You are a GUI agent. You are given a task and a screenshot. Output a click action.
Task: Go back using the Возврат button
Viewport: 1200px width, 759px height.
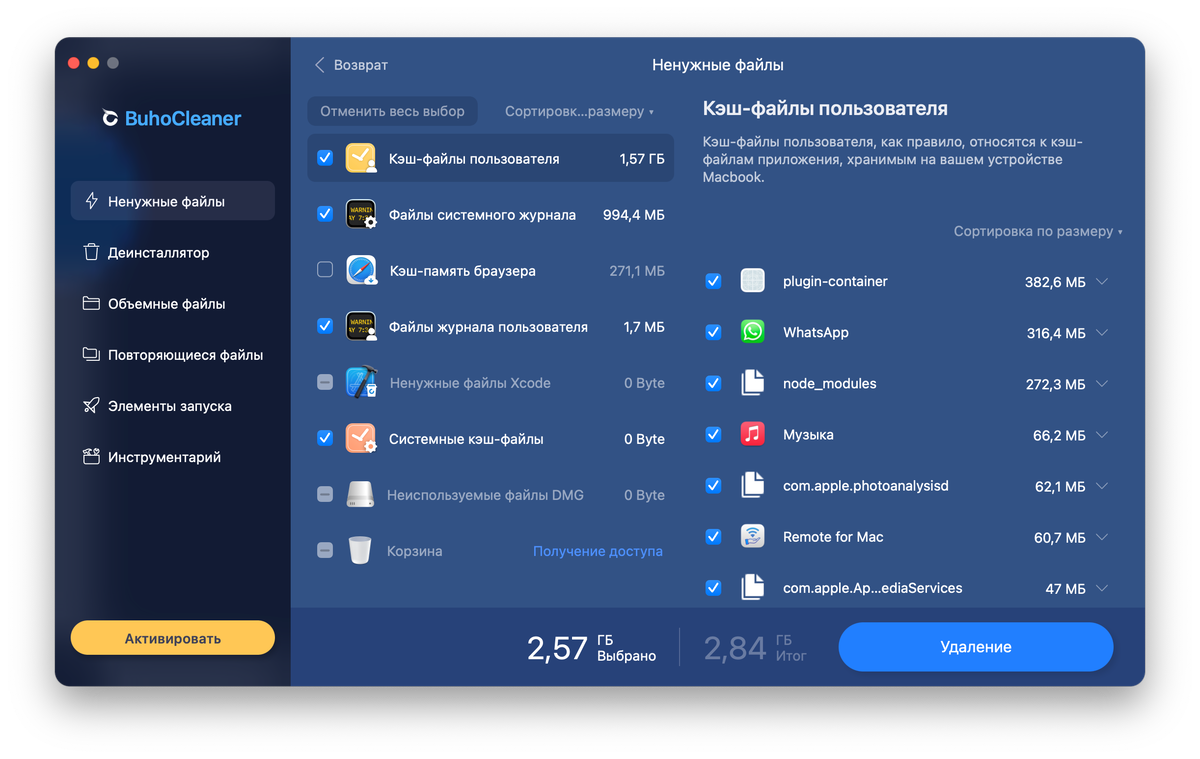pyautogui.click(x=351, y=65)
